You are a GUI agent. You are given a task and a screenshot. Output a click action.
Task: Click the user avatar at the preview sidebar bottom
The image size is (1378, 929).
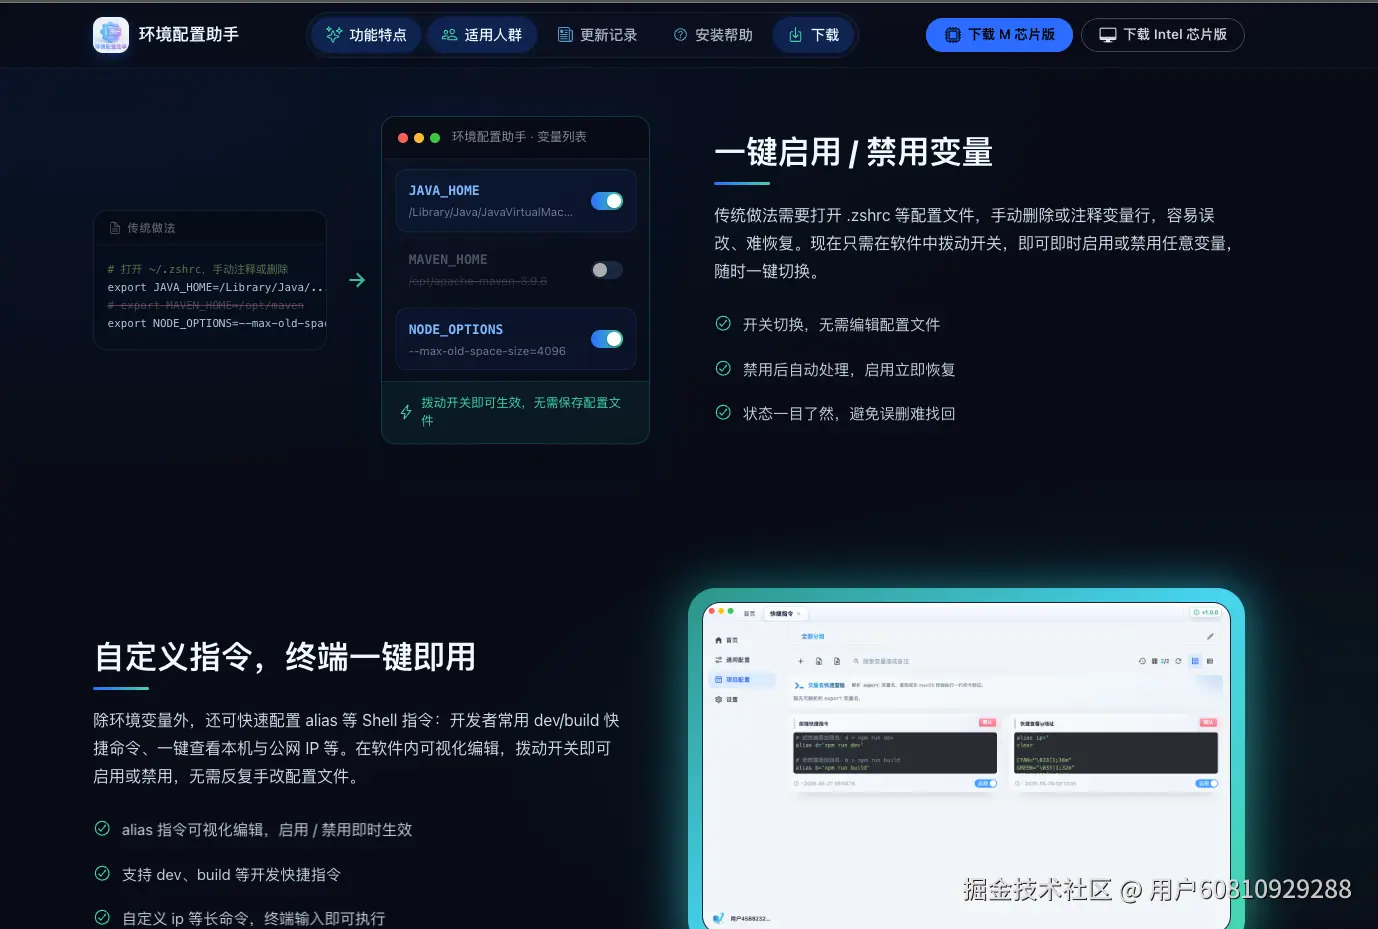(719, 918)
